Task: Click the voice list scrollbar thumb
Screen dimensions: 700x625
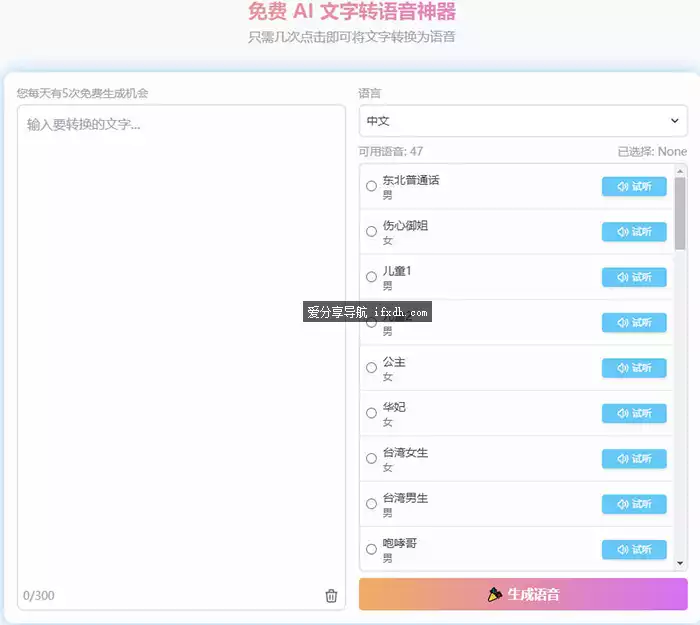Action: [680, 213]
